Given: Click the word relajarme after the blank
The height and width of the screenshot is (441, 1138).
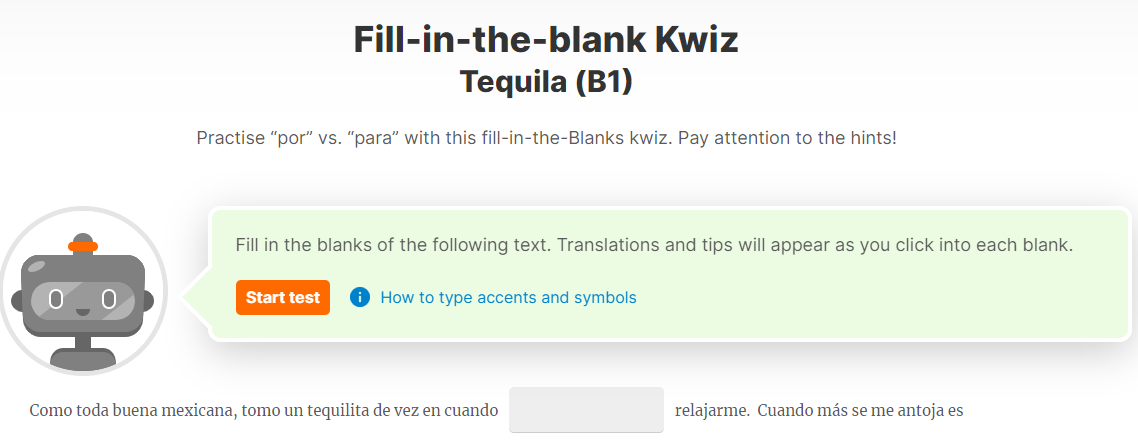Looking at the screenshot, I should tap(711, 411).
